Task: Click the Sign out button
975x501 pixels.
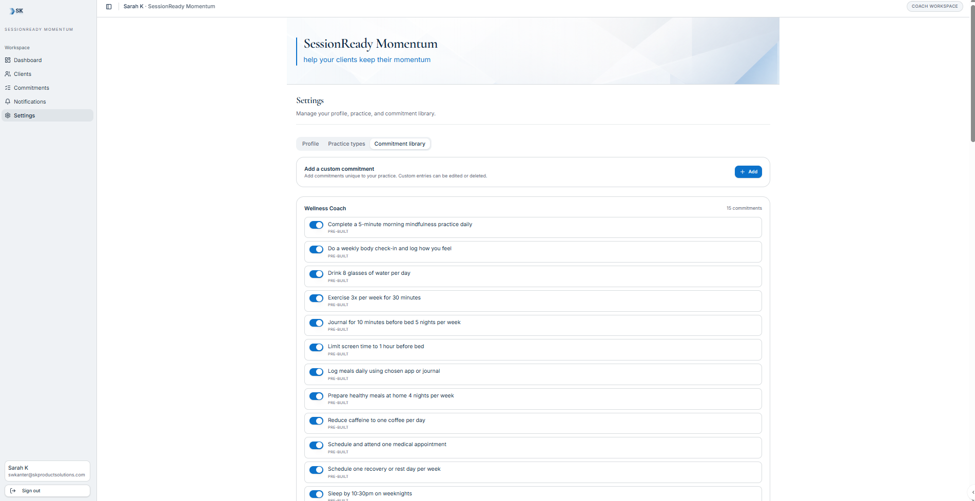Action: pos(47,490)
